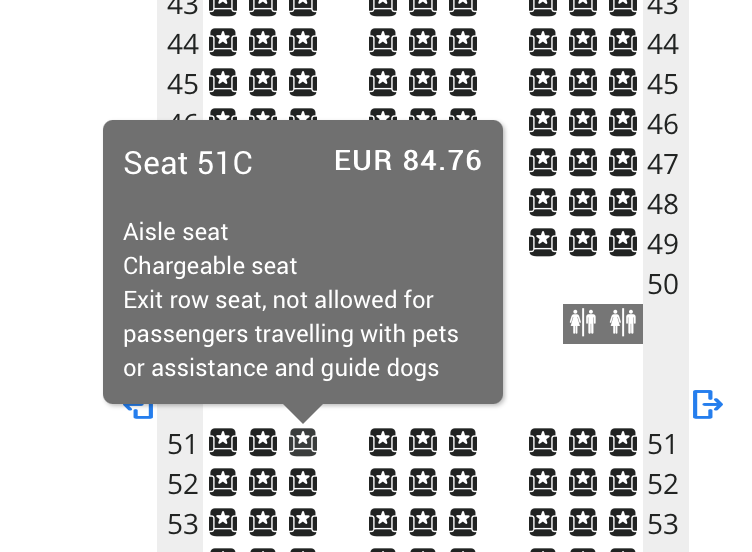Viewport: 752px width, 552px height.
Task: Choose the right block's middle seat in row 49
Action: [x=583, y=242]
